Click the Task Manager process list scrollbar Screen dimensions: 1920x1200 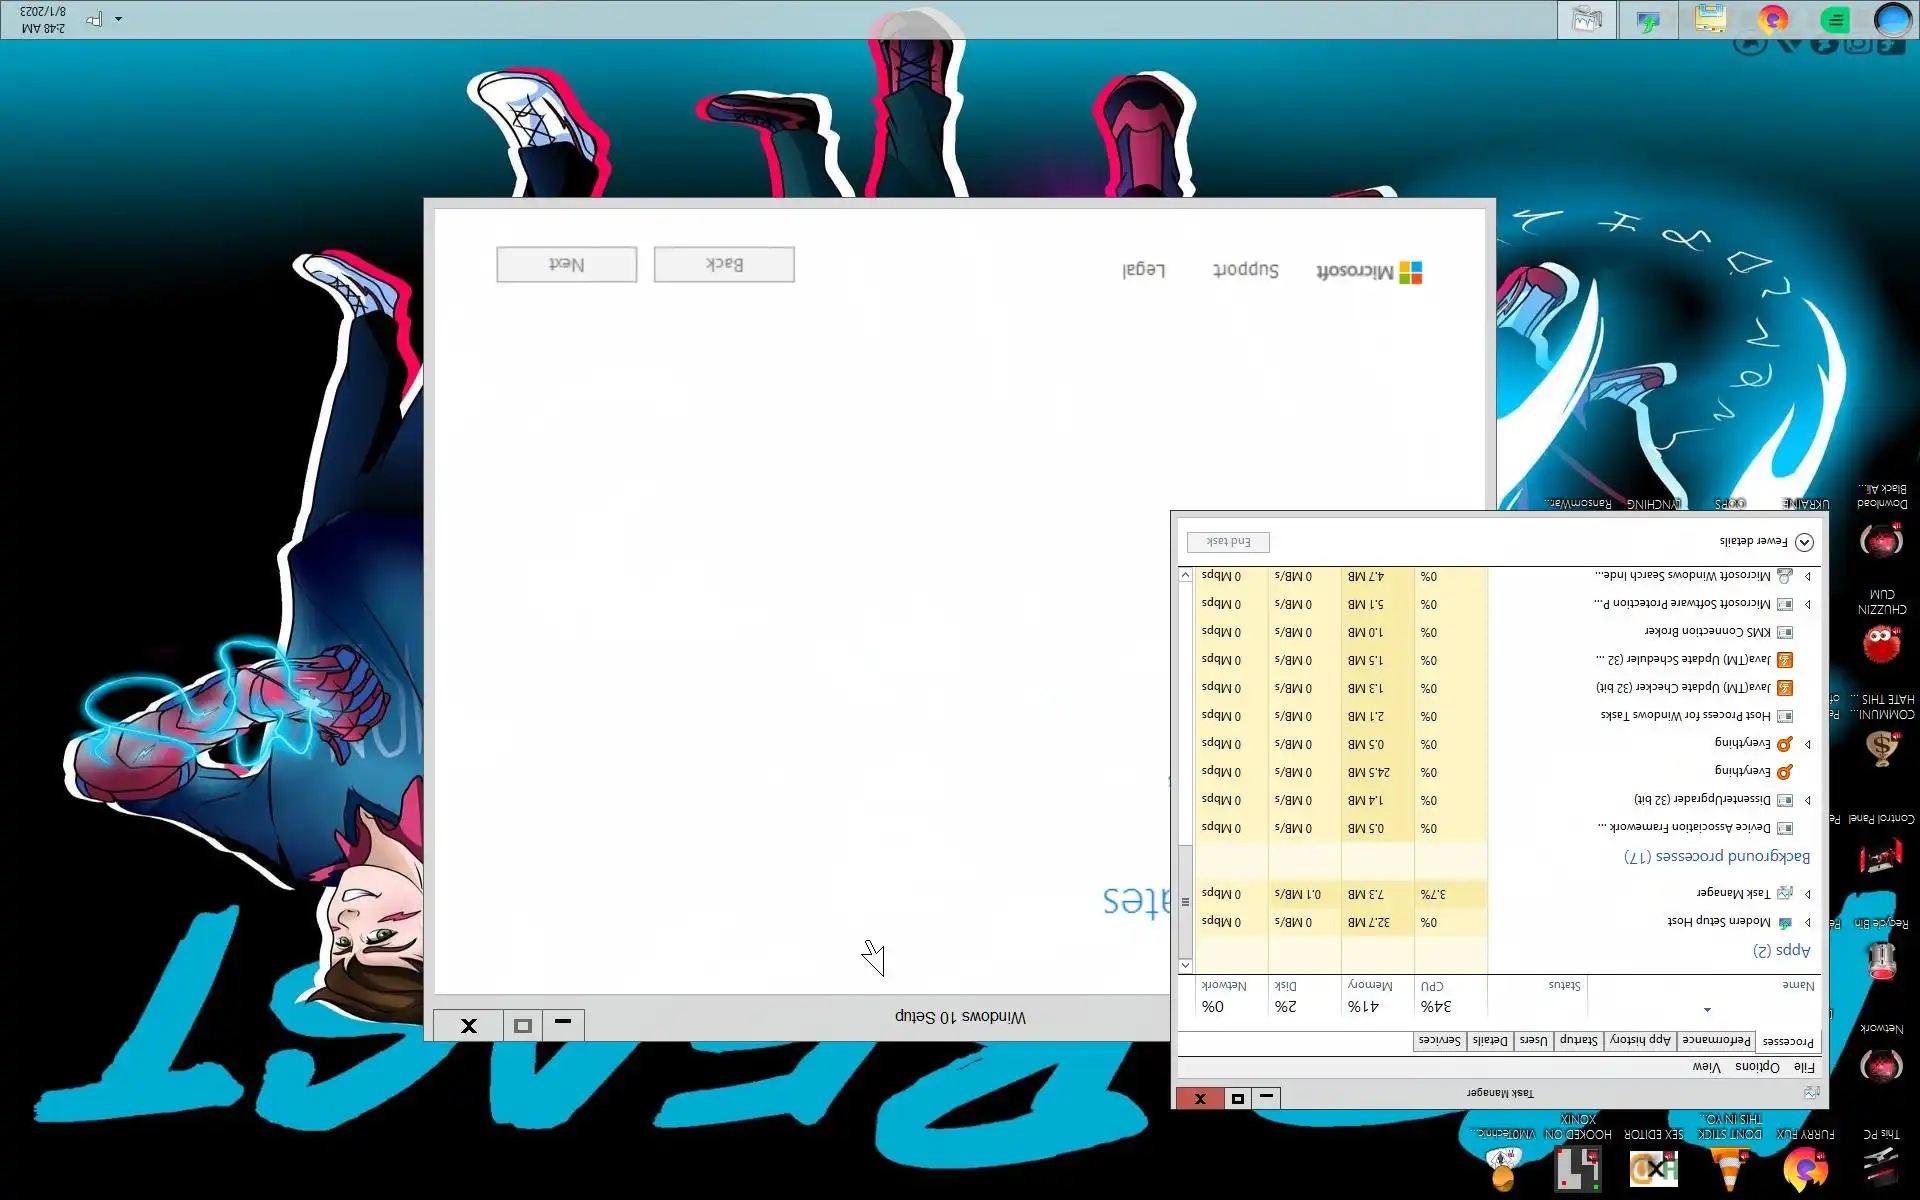(1185, 900)
